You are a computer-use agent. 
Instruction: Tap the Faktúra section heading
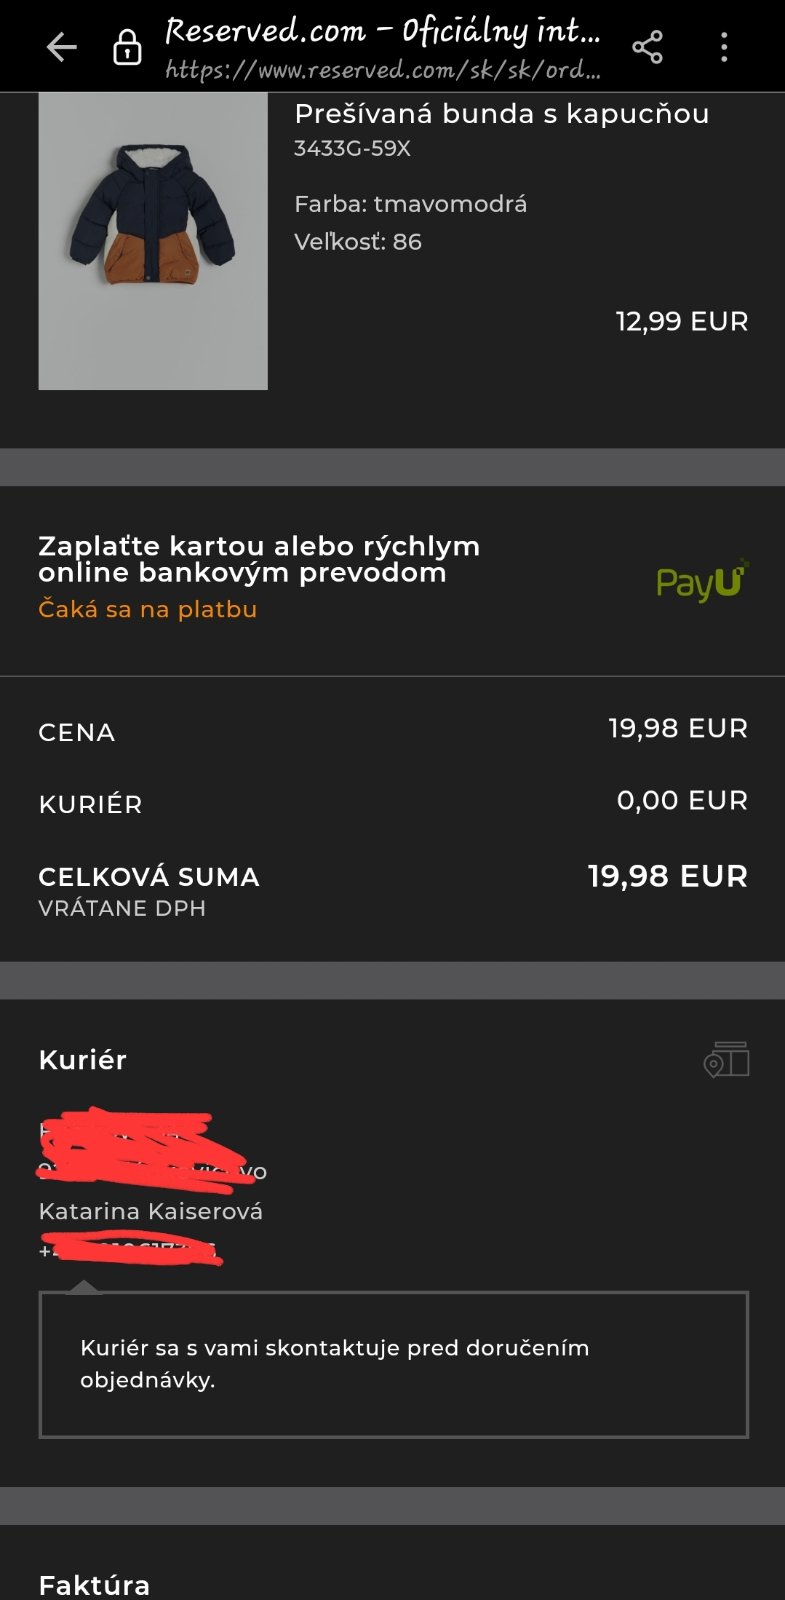(x=94, y=1585)
